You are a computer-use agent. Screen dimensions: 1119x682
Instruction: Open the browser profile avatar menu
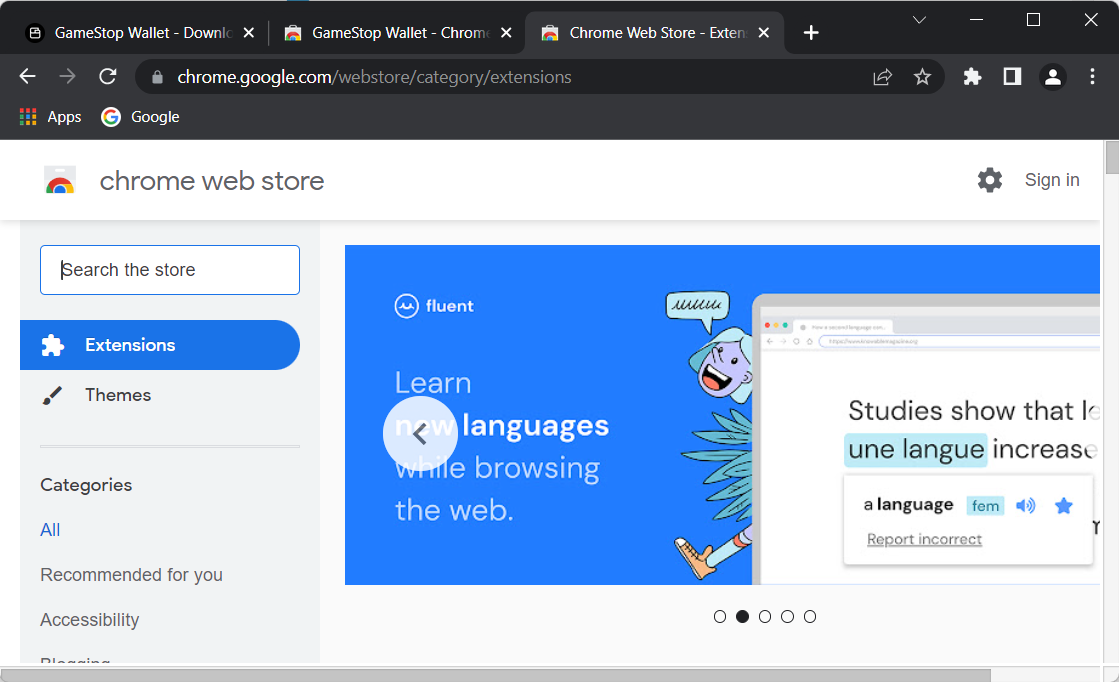click(x=1052, y=76)
